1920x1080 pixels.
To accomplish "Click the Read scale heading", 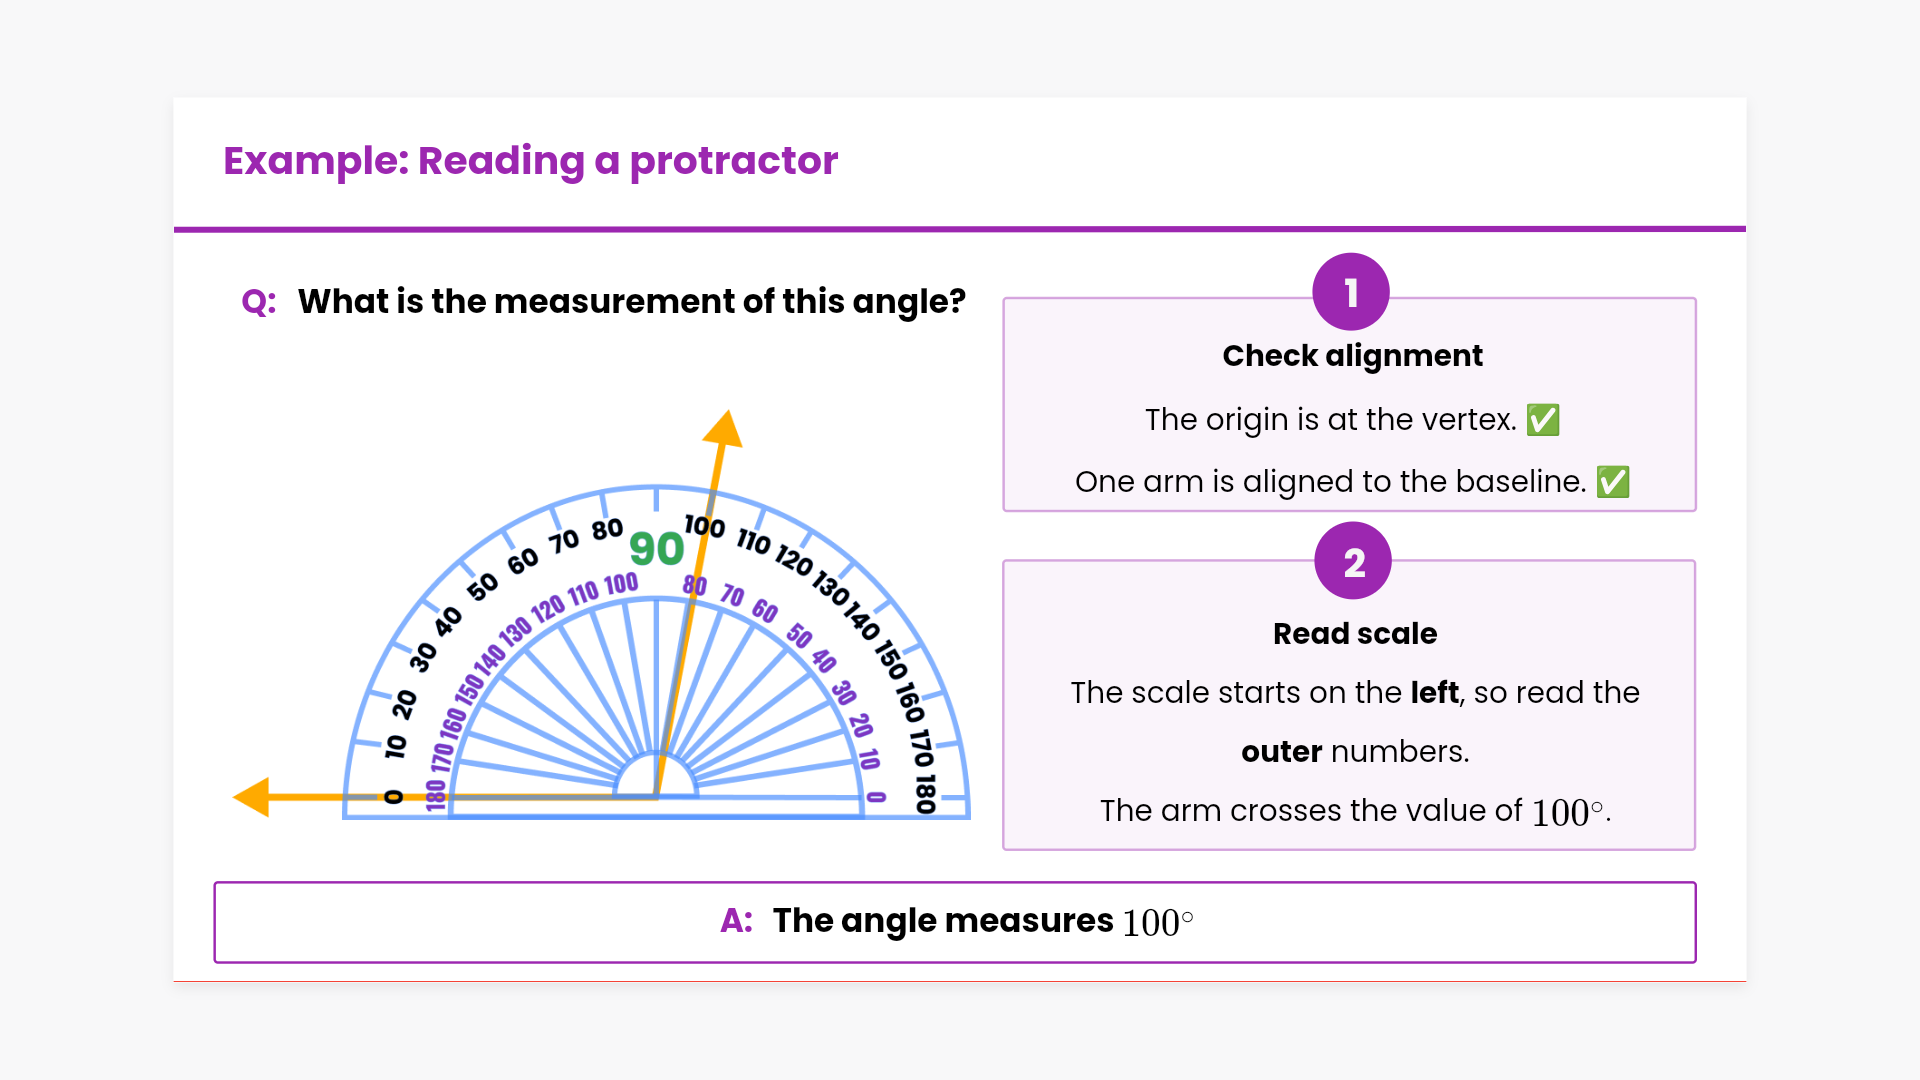I will click(x=1355, y=634).
